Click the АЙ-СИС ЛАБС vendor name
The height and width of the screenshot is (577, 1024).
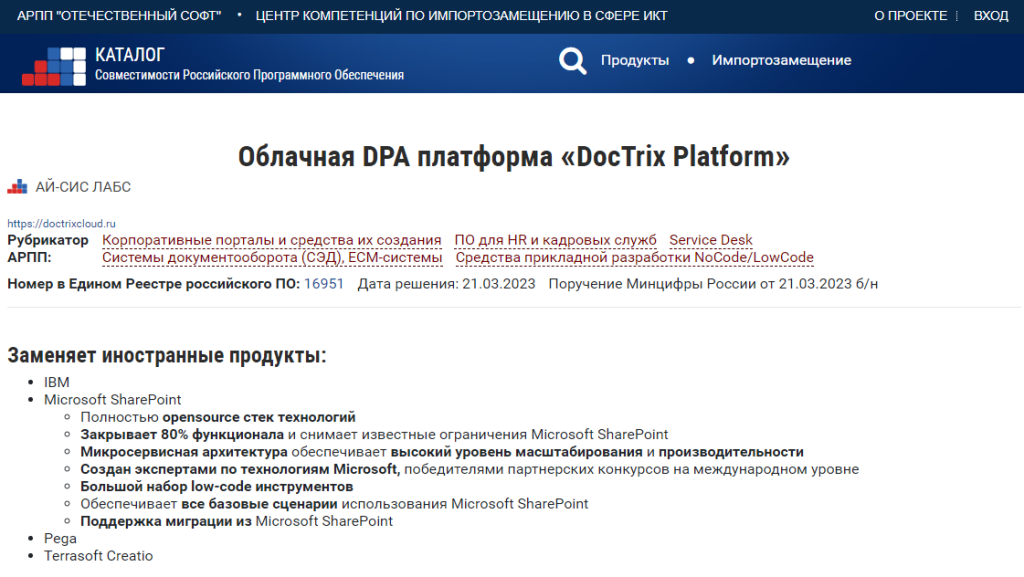point(83,187)
